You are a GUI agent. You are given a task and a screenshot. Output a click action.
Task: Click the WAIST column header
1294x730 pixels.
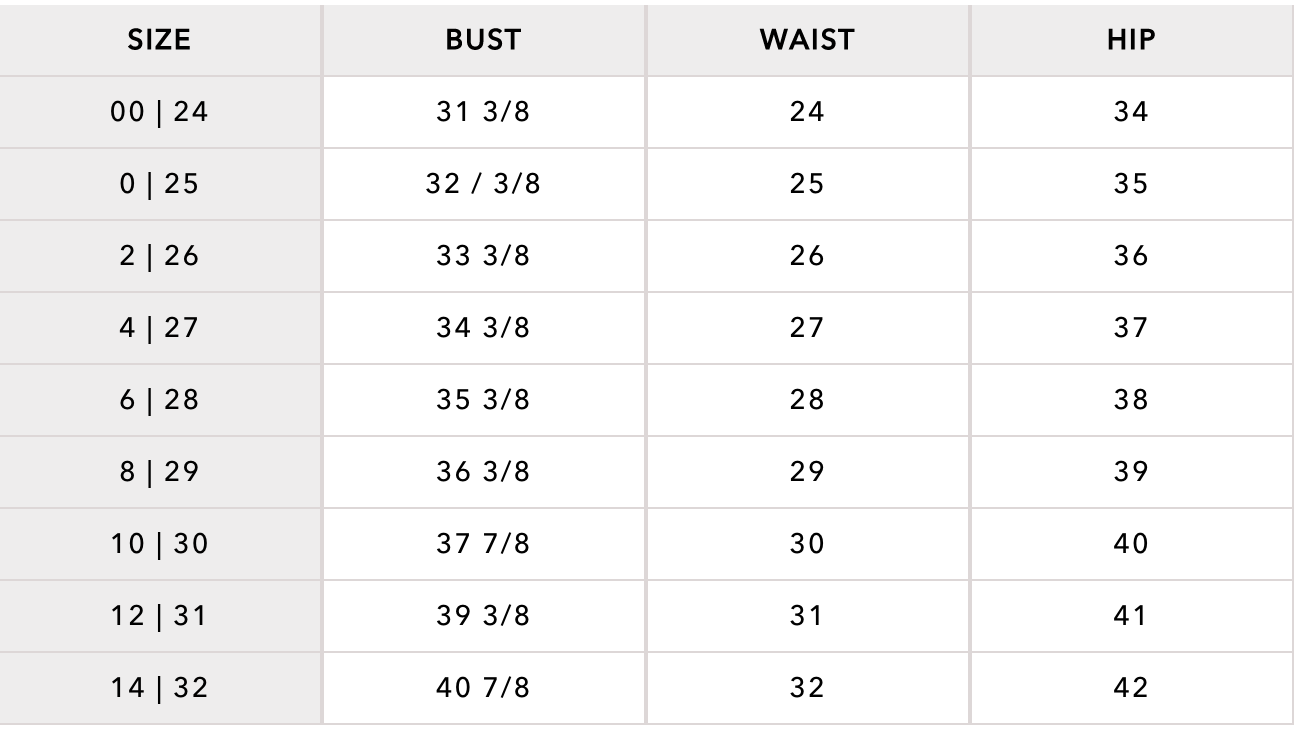807,40
